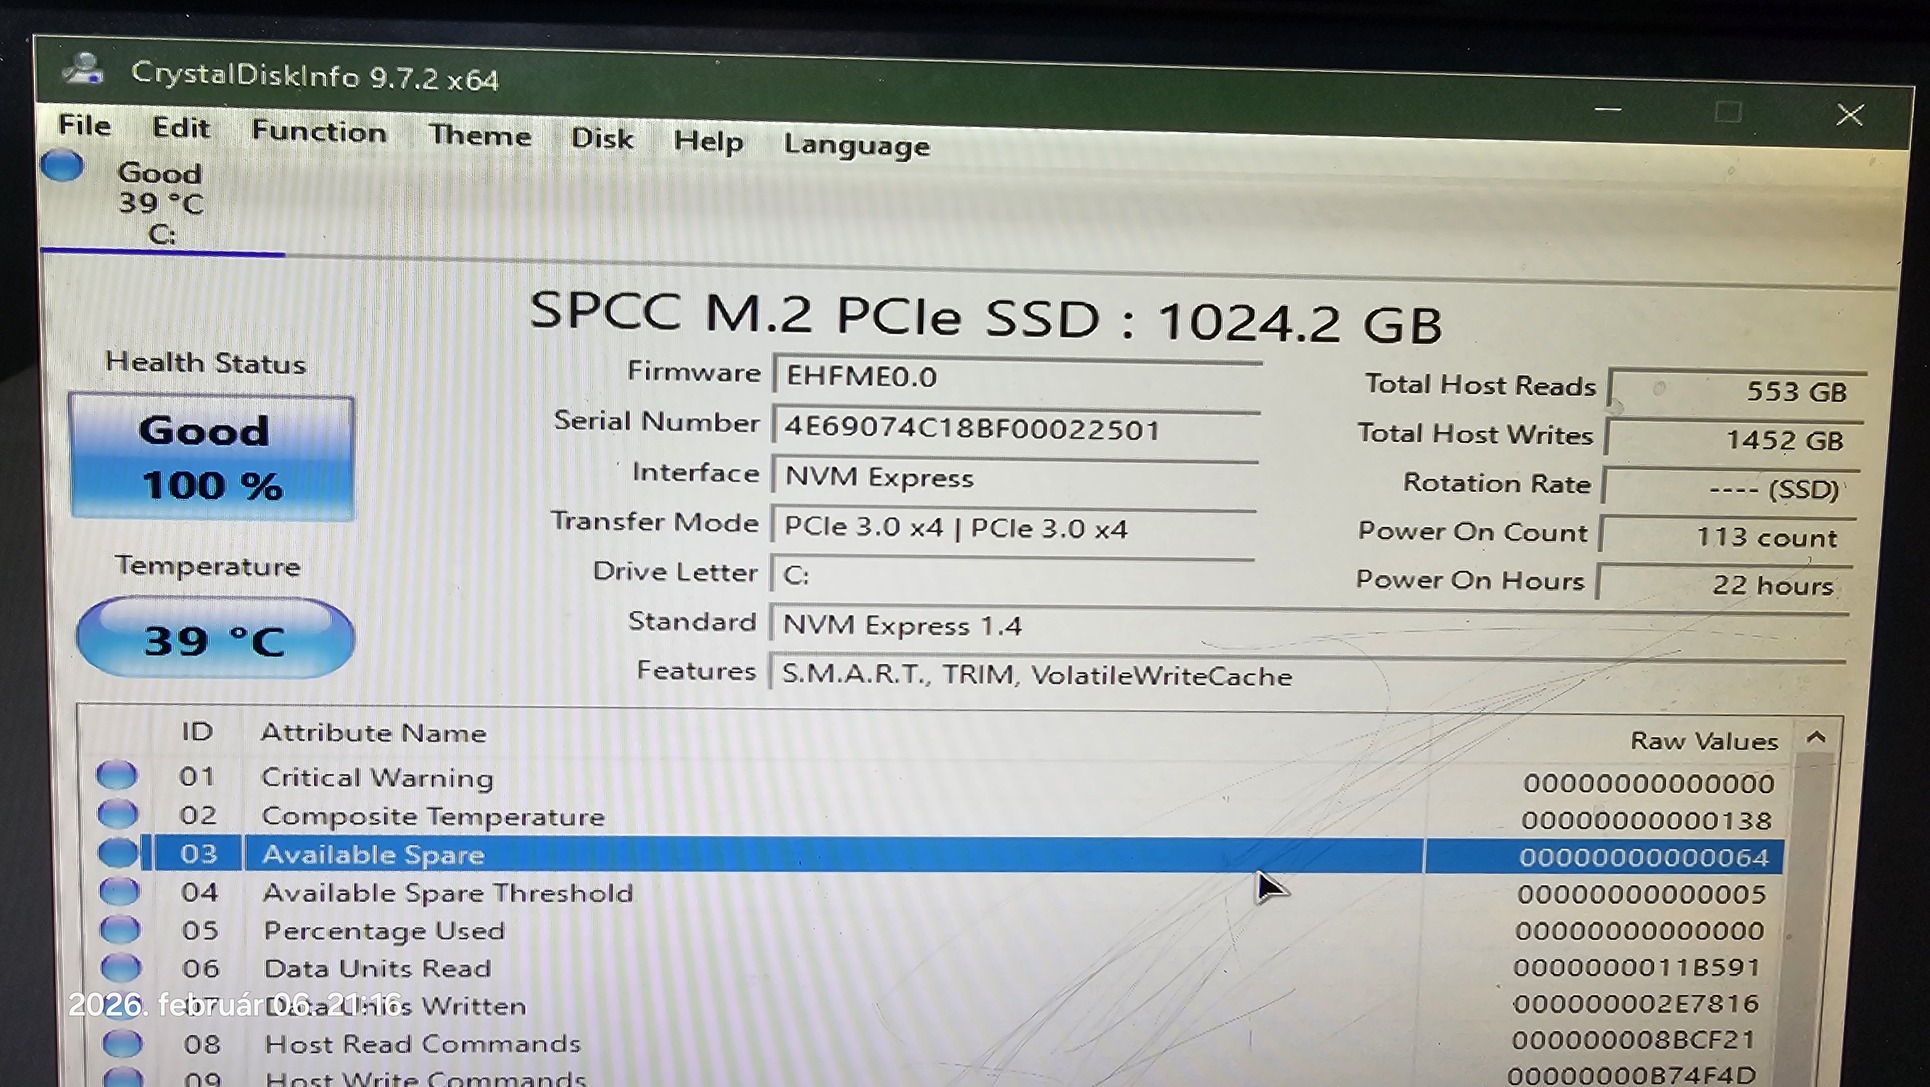
Task: Click the Percentage Used status circle icon
Action: 120,930
